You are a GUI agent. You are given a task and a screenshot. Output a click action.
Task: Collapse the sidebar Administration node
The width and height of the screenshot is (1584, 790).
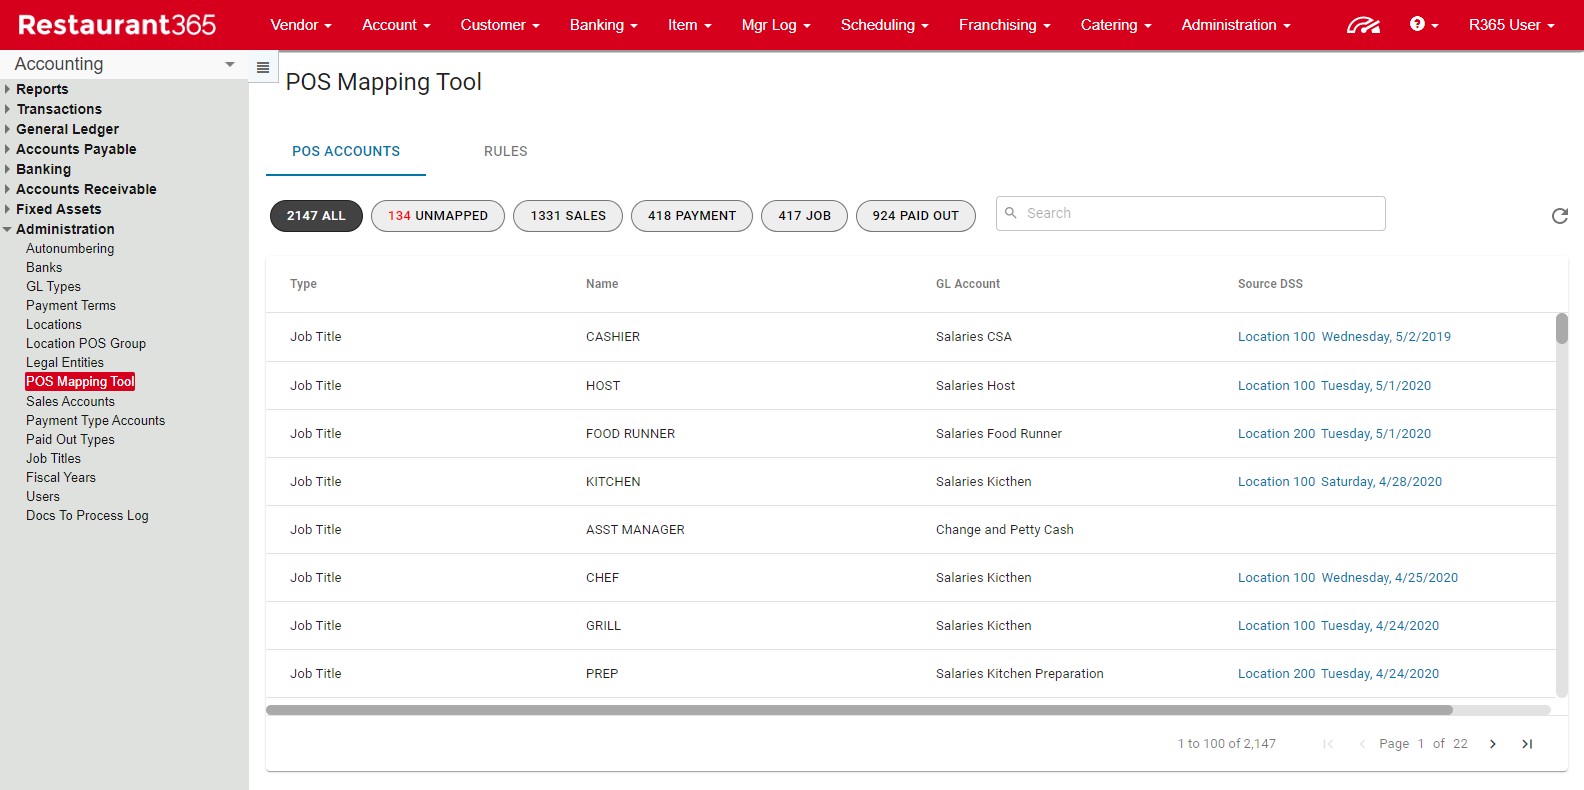7,229
